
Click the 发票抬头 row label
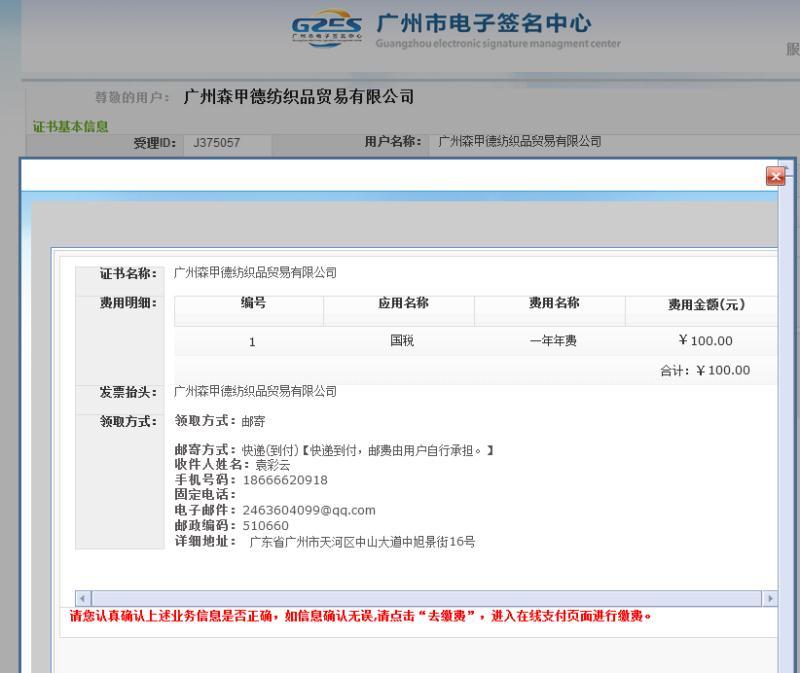[x=128, y=392]
